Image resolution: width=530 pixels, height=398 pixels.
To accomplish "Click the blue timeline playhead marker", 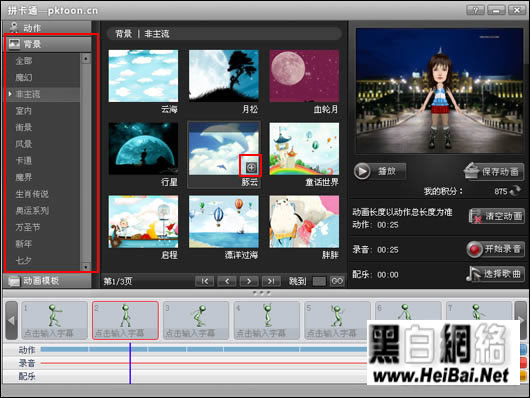I will [x=130, y=363].
